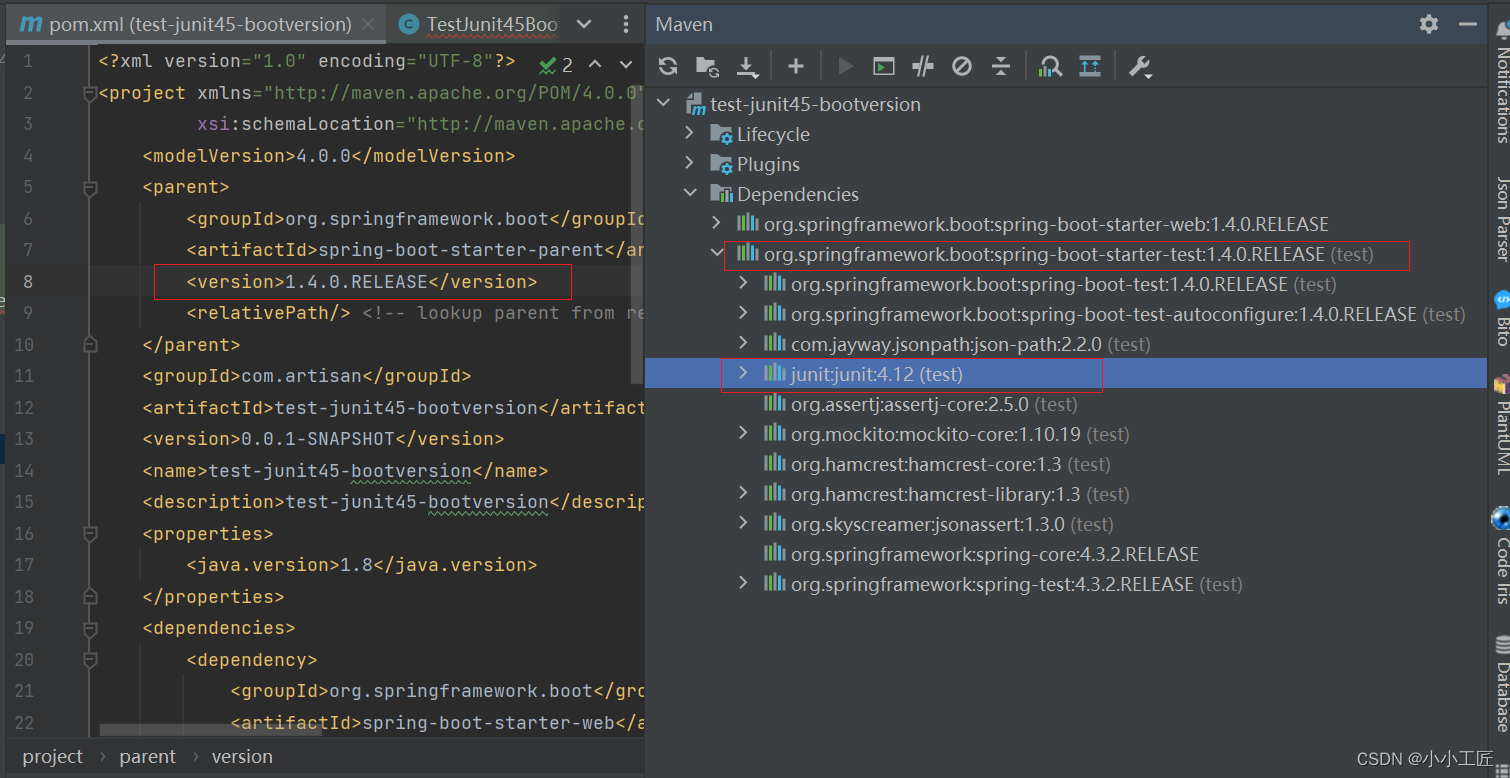The width and height of the screenshot is (1510, 778).
Task: Expand spring-boot-test-autoconfigure node
Action: (742, 314)
